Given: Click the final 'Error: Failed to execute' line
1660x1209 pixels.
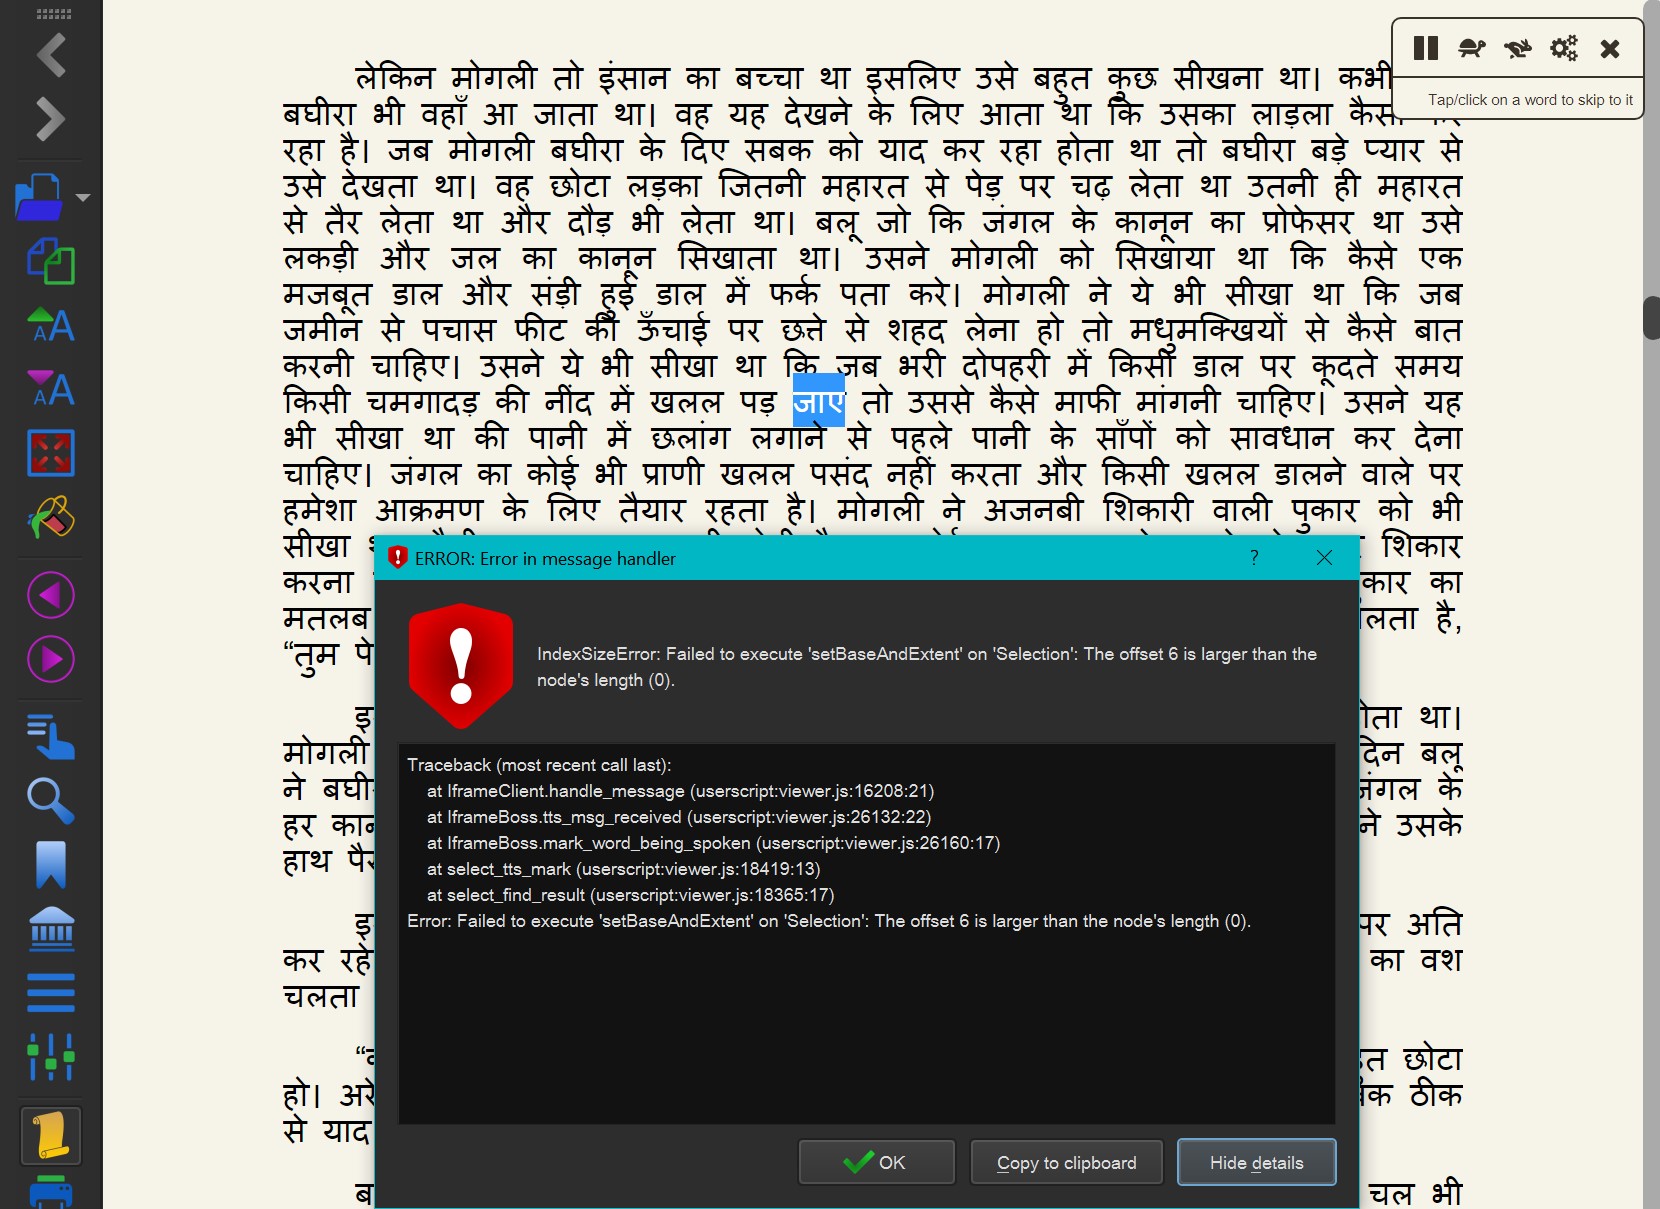Looking at the screenshot, I should click(x=829, y=921).
